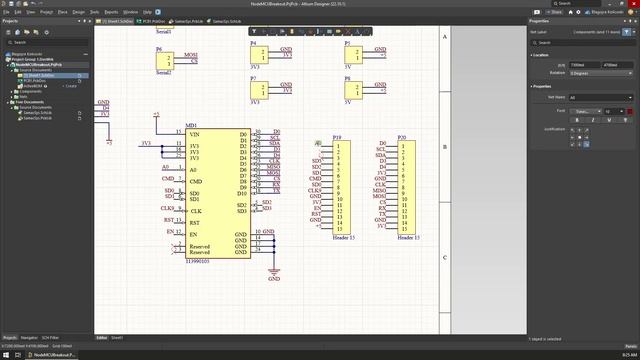
Task: Click the Select Rectangle tool in the floating toolbar
Action: pos(273,31)
